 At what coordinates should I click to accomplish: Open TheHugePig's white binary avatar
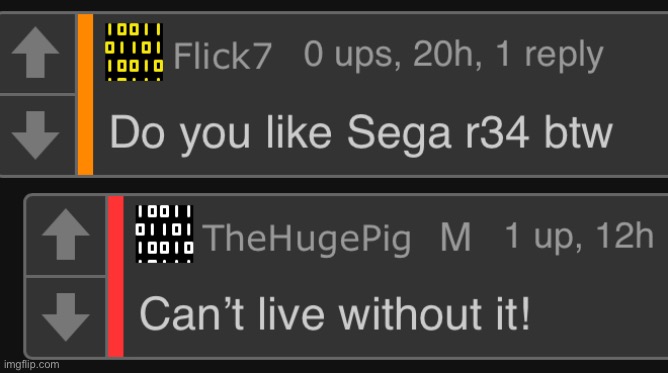[164, 234]
